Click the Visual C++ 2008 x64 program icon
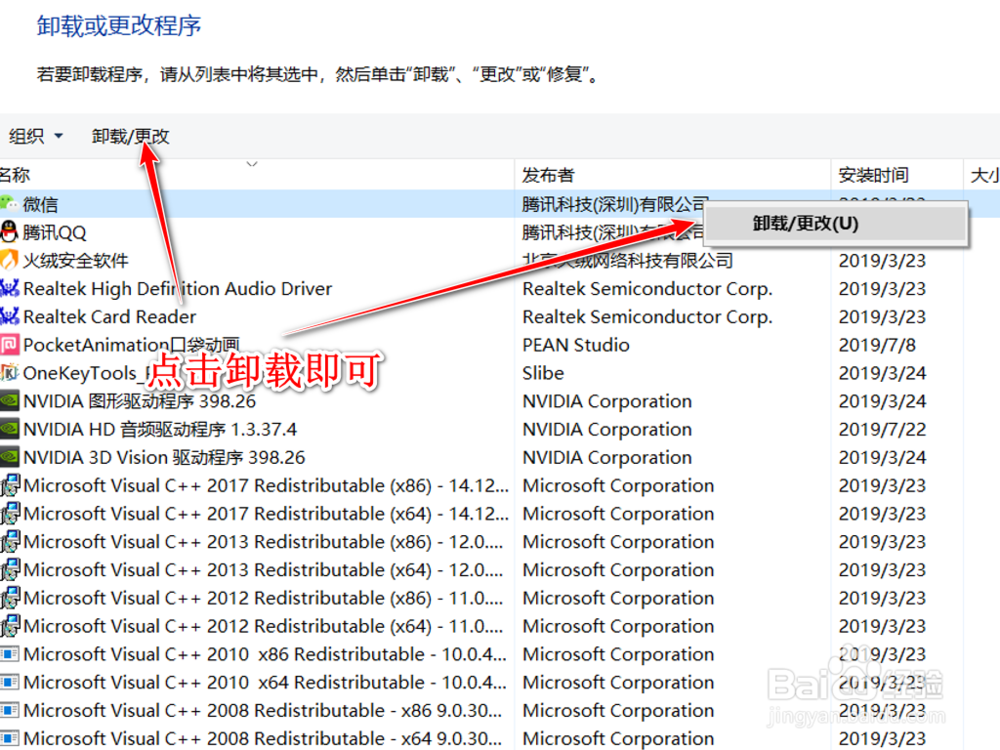This screenshot has height=750, width=1000. coord(10,738)
